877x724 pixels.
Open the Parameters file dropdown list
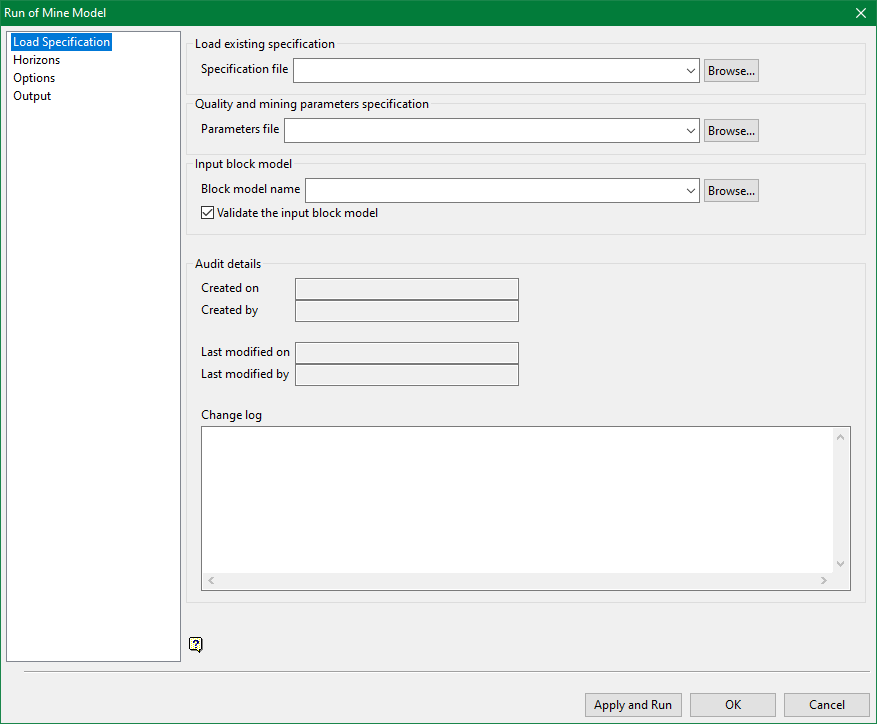click(691, 131)
